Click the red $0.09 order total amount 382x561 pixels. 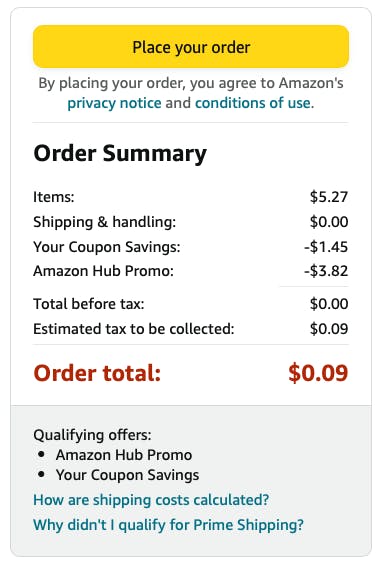318,373
